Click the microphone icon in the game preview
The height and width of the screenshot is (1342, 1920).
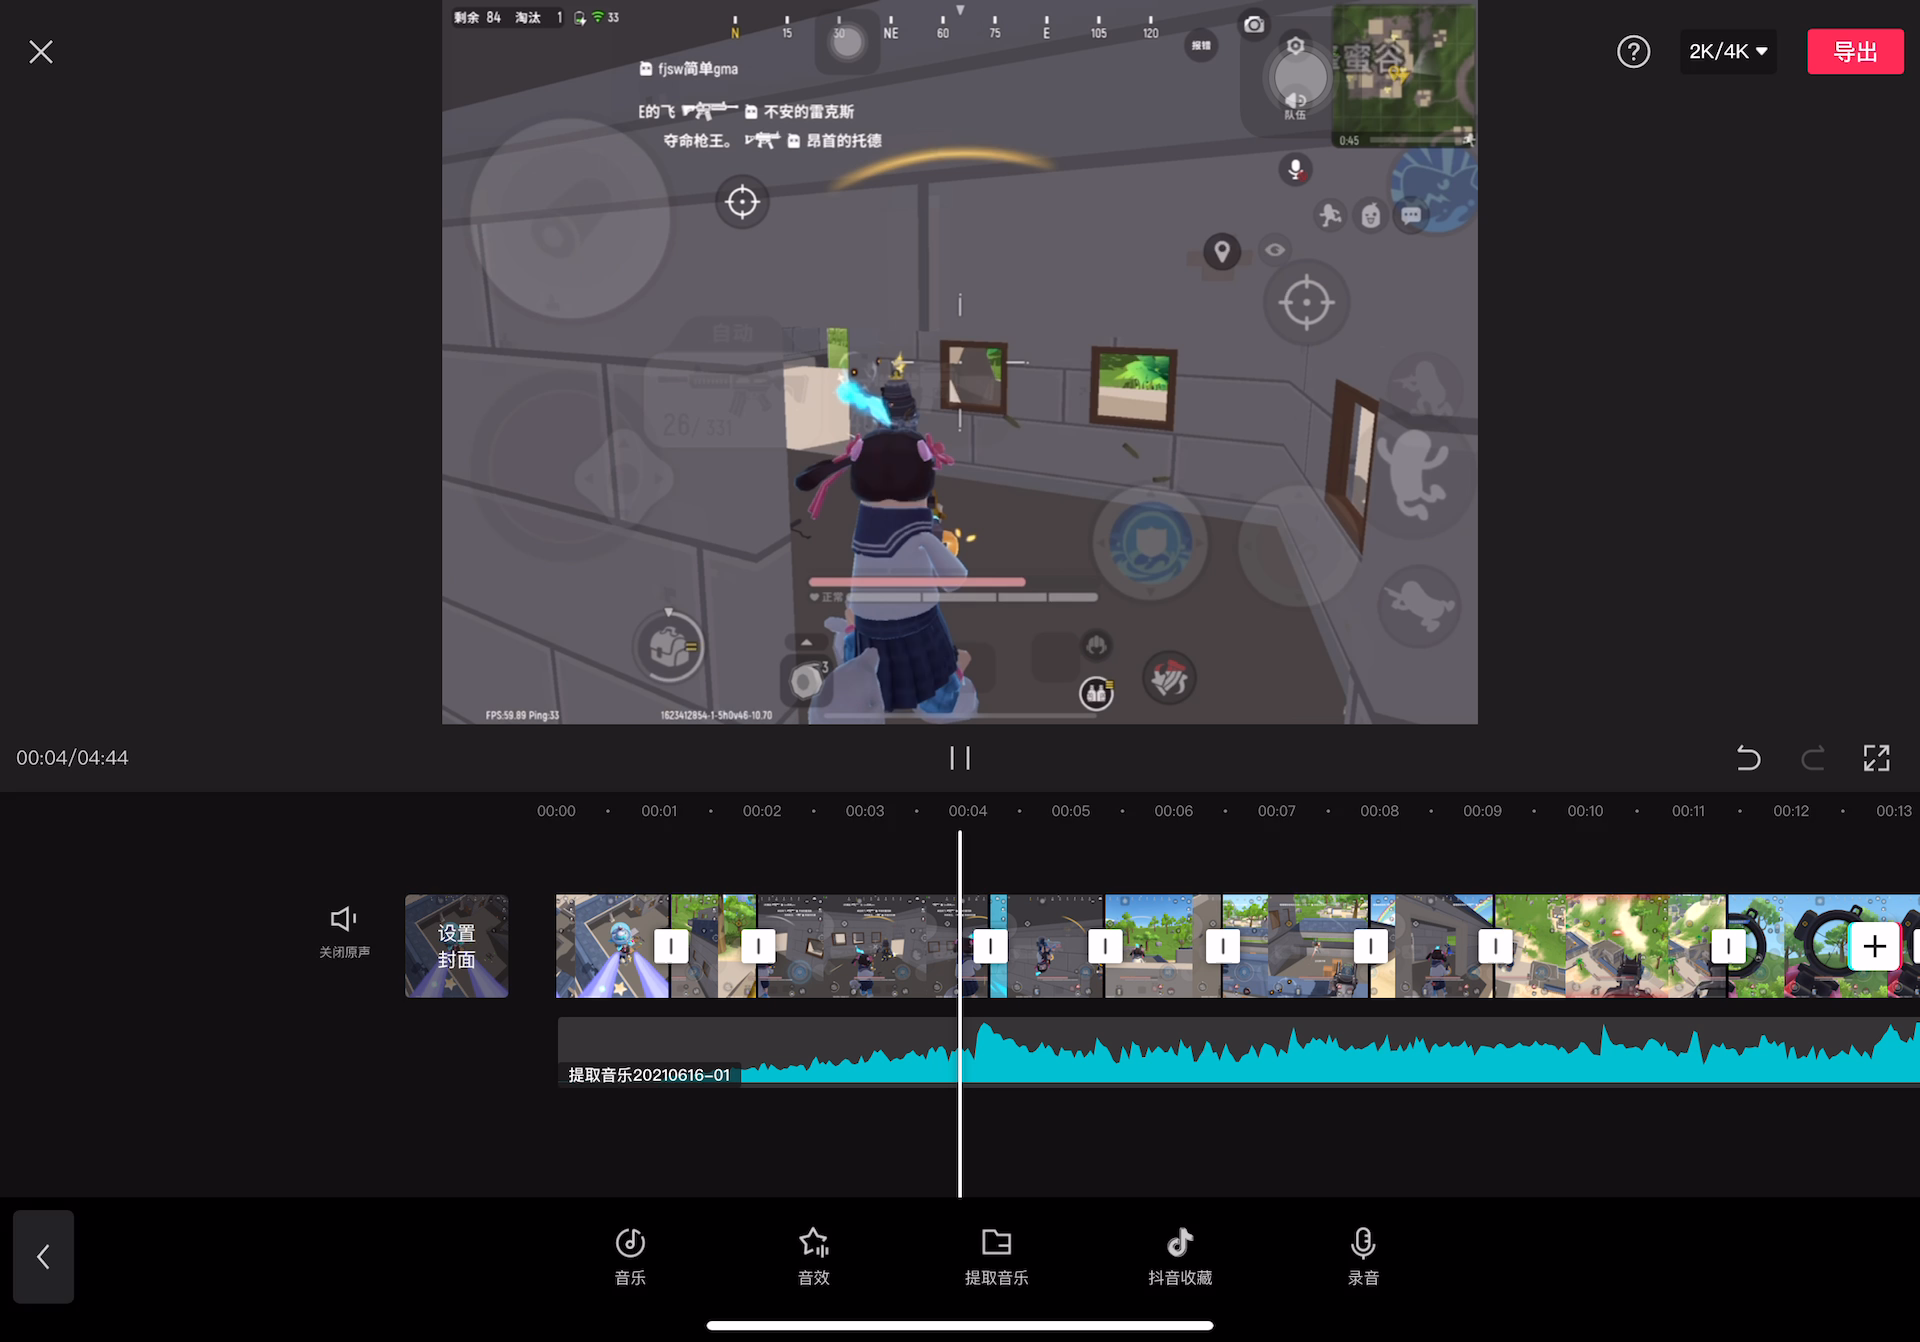(x=1295, y=169)
